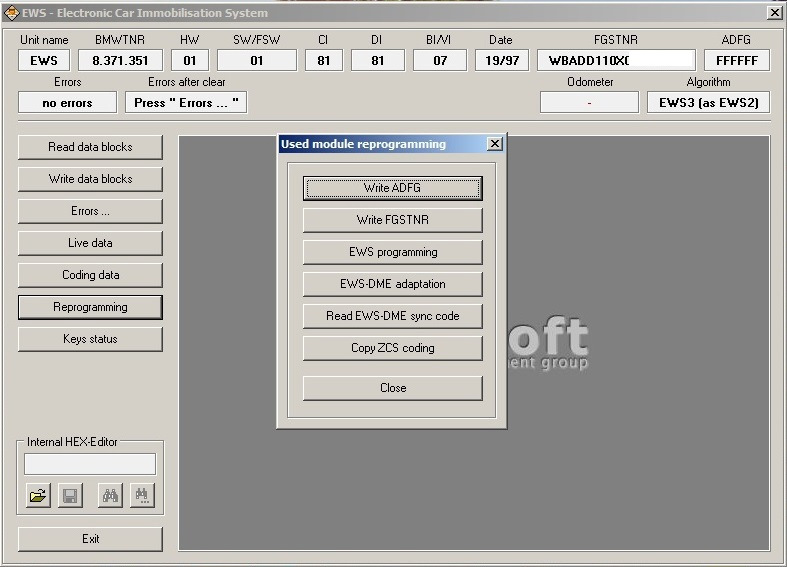Screen dimensions: 787x567
Task: Click the DI value 81
Action: click(378, 61)
